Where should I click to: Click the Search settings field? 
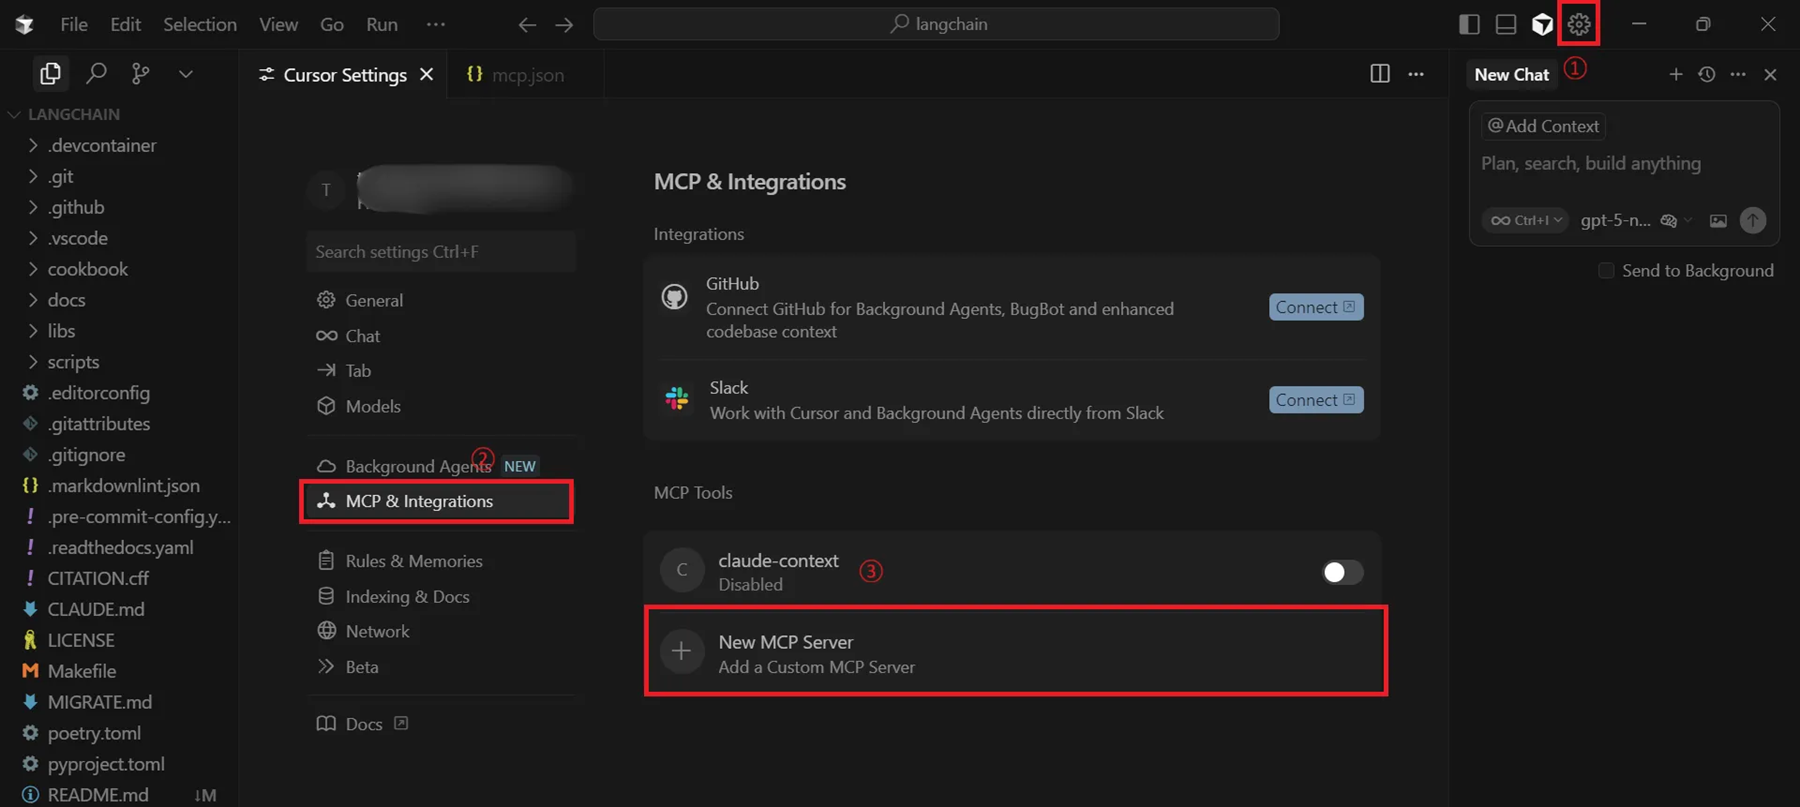[x=440, y=252]
